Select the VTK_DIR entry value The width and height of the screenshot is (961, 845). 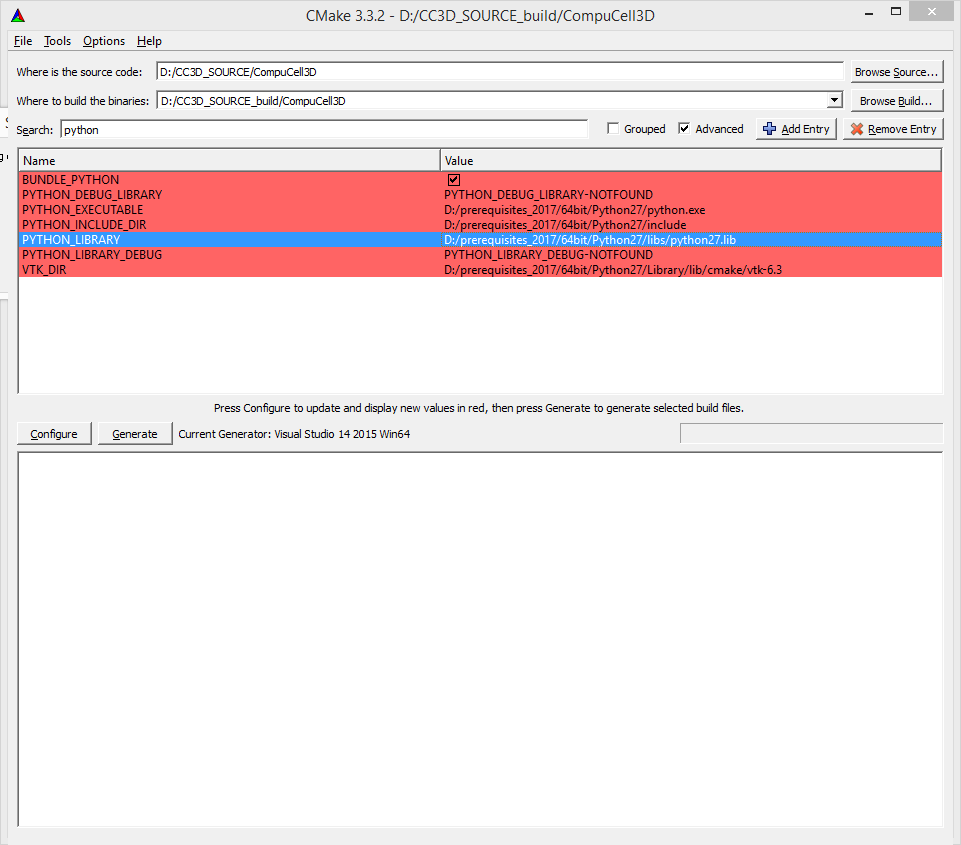click(612, 270)
